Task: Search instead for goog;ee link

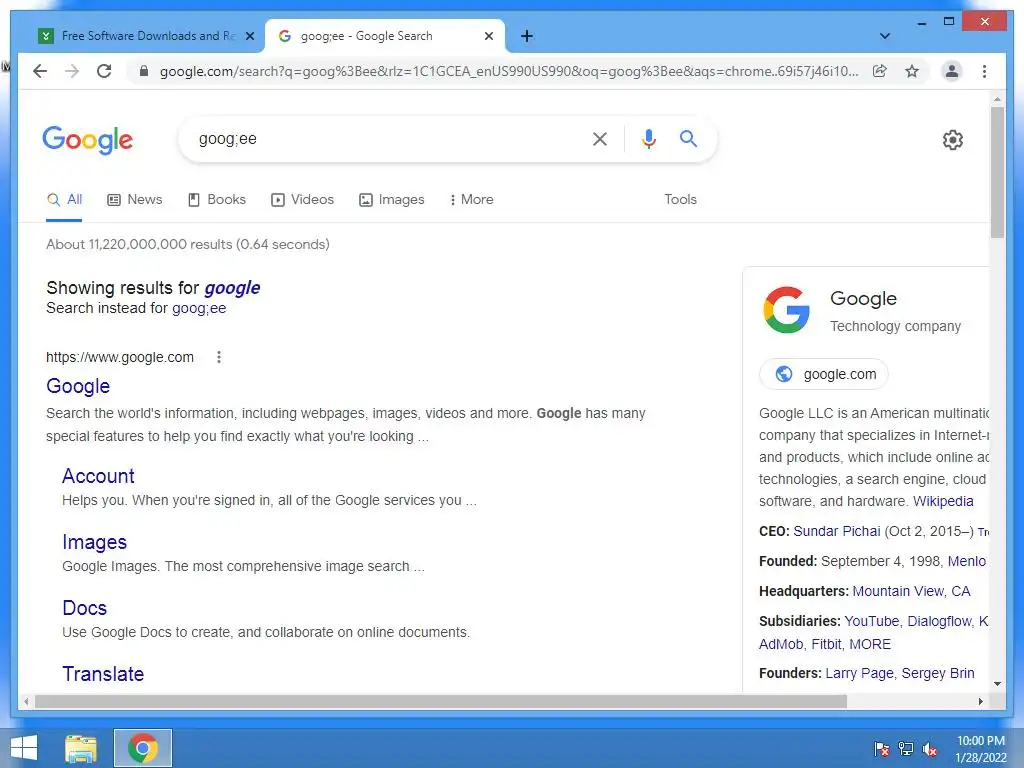Action: (x=199, y=308)
